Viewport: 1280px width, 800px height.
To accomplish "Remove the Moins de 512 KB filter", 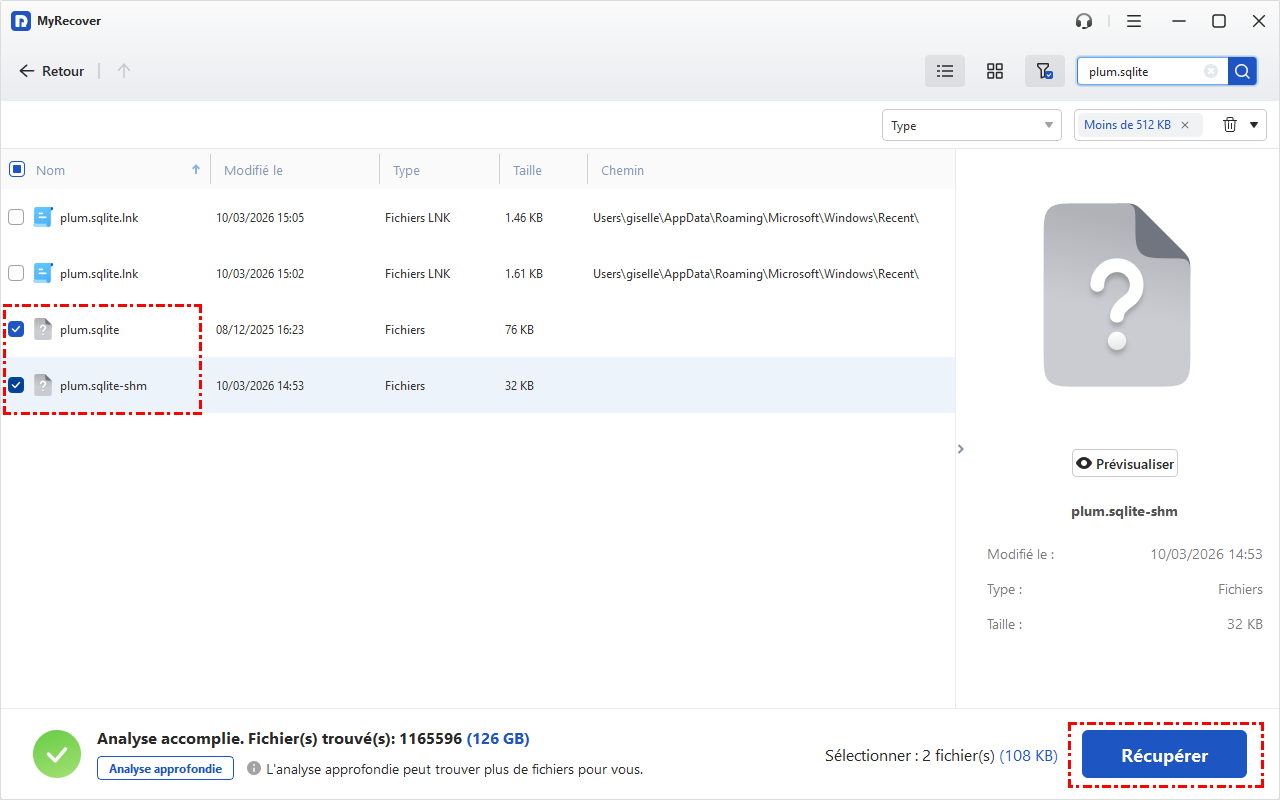I will click(1185, 125).
